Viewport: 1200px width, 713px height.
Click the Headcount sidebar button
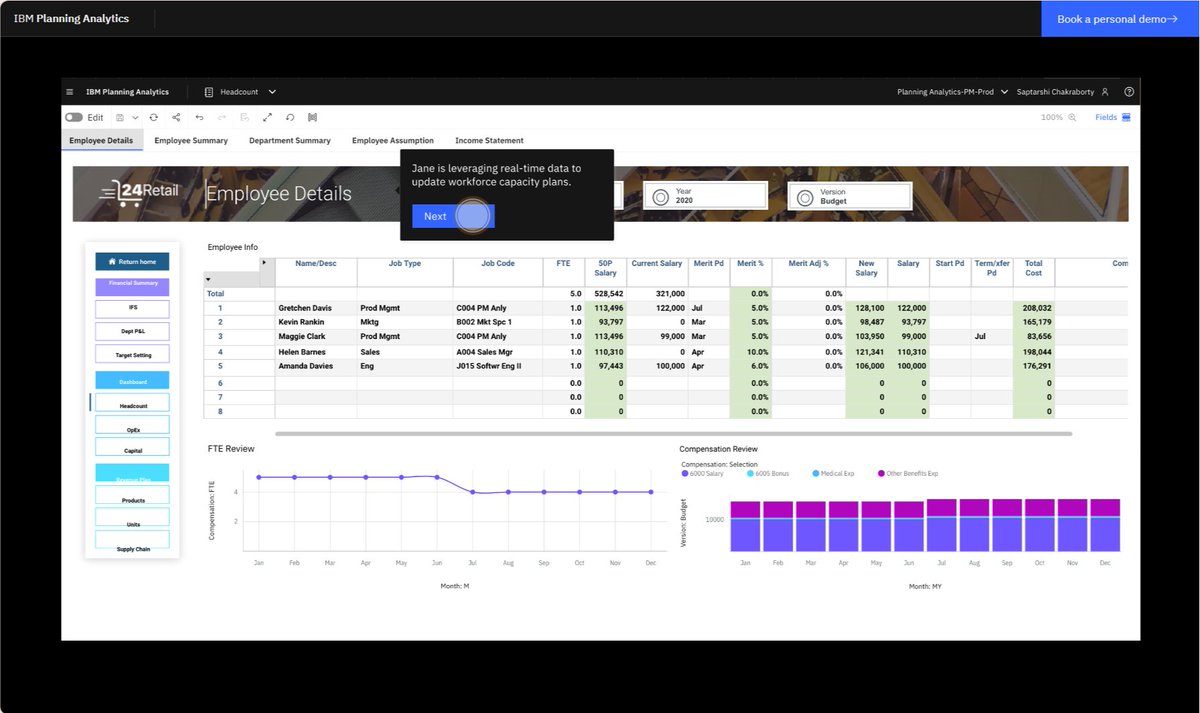[132, 402]
